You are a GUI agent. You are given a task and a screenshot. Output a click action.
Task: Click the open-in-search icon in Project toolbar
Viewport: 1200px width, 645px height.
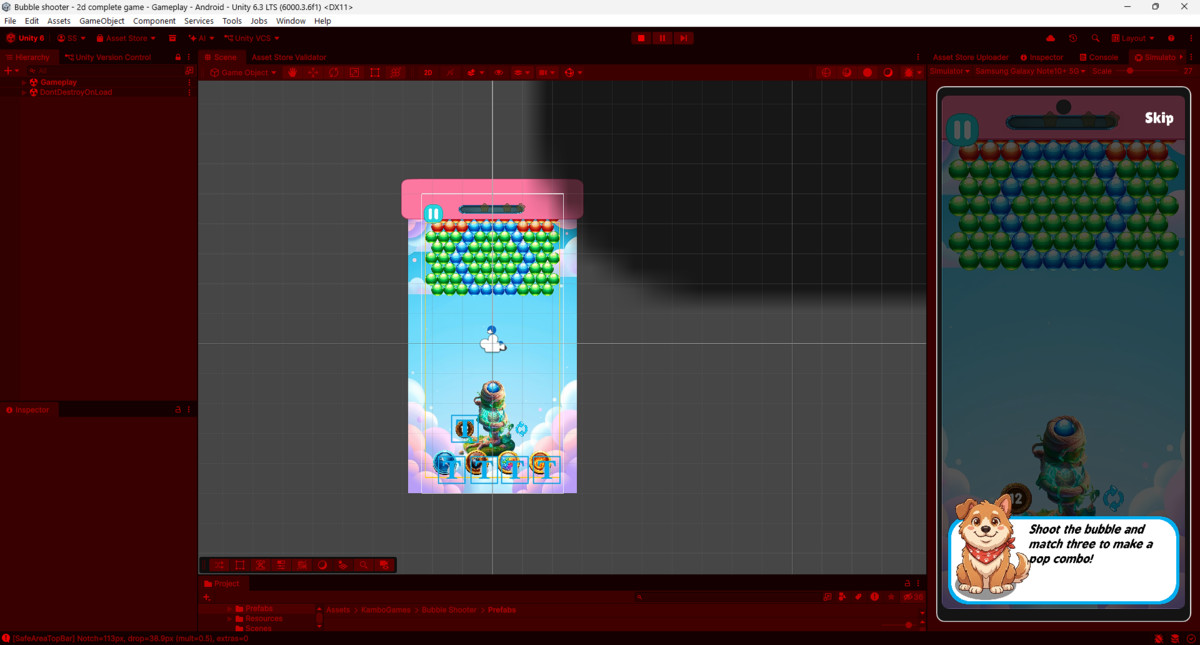(x=827, y=597)
